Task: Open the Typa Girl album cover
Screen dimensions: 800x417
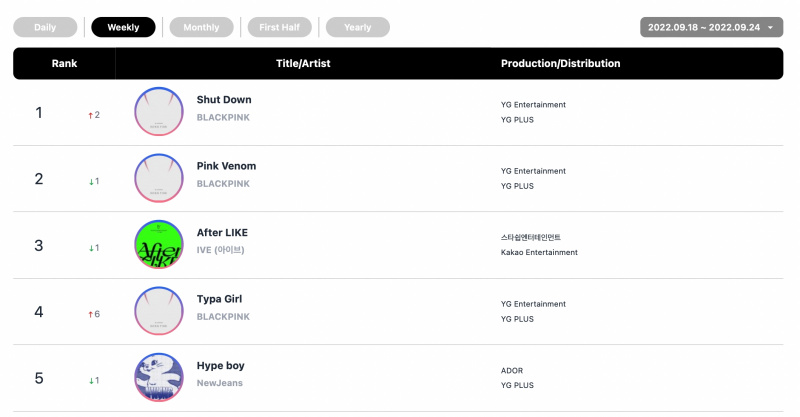Action: tap(159, 311)
